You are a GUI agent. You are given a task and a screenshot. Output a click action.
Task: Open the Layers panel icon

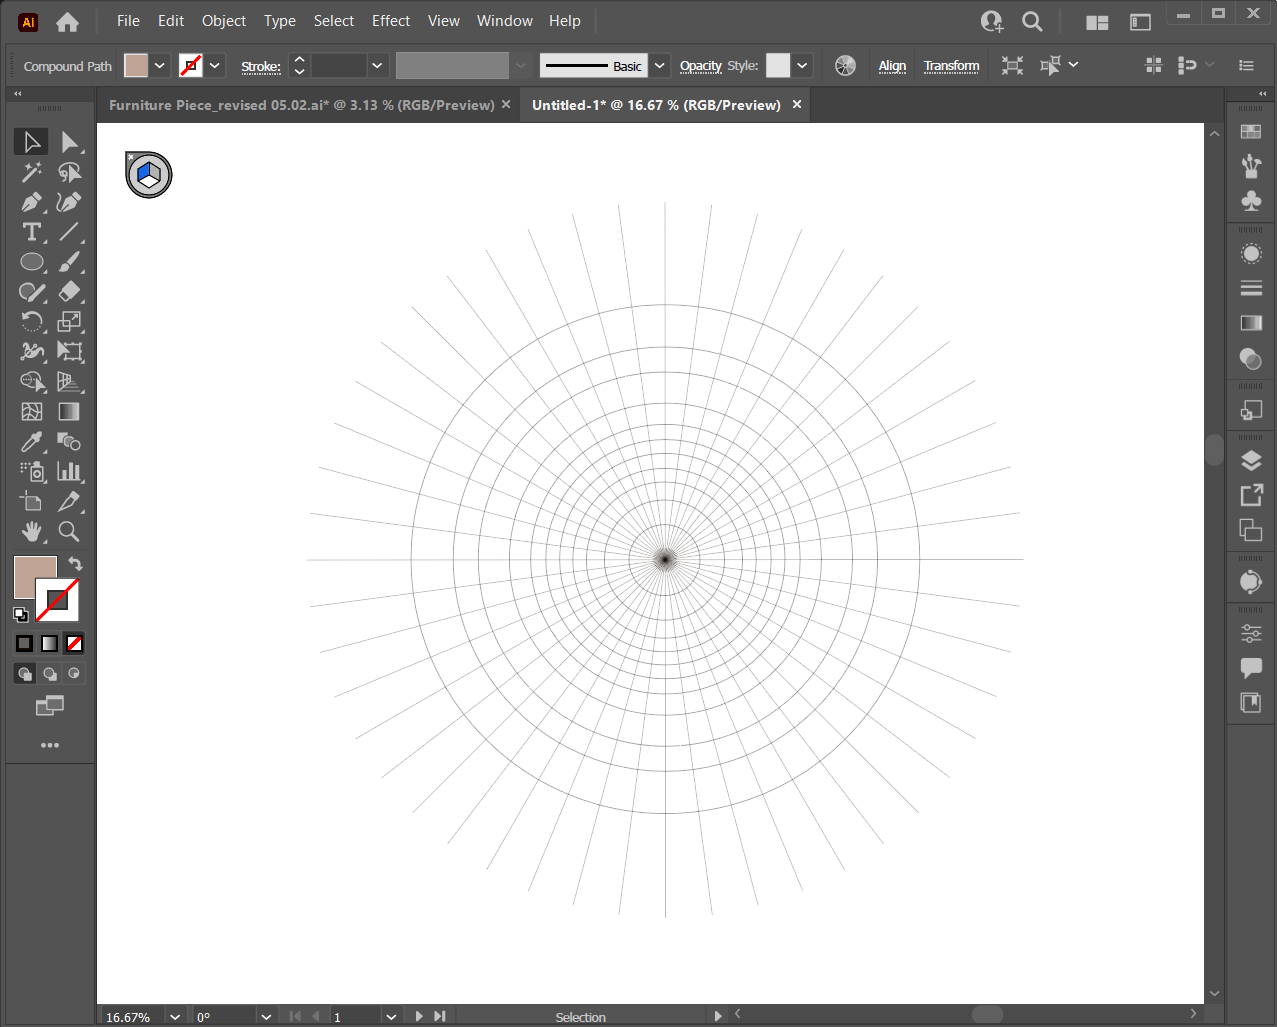tap(1251, 461)
